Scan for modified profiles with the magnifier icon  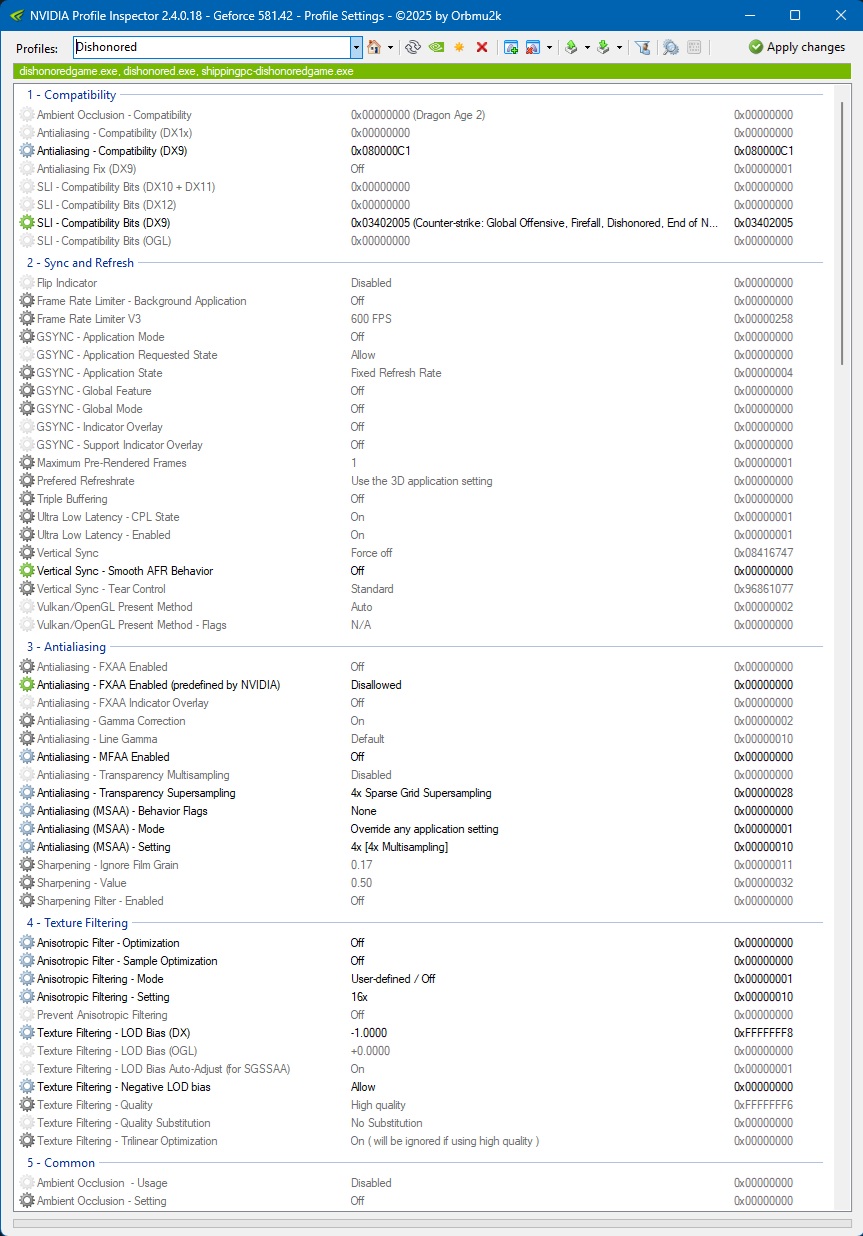click(670, 47)
